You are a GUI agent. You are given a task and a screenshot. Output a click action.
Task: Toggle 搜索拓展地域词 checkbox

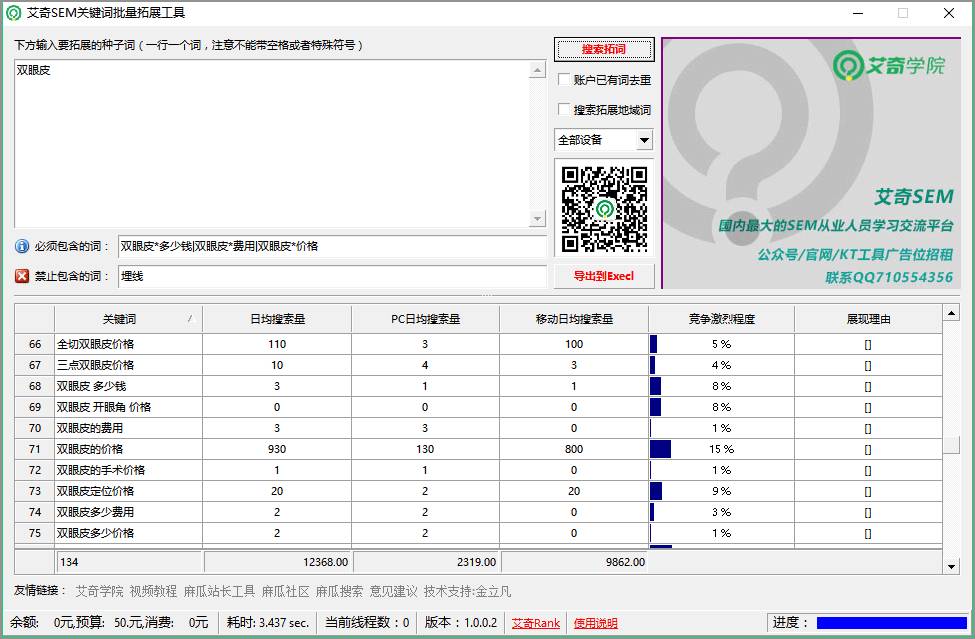[564, 109]
